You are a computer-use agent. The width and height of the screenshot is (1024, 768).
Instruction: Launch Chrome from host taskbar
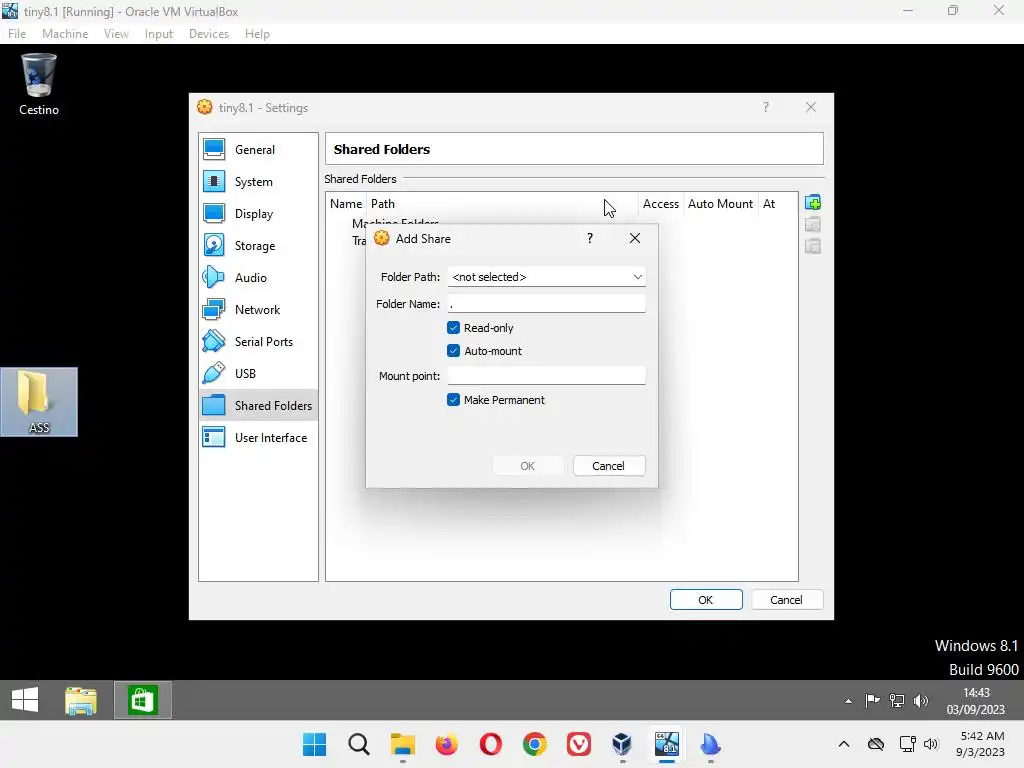(535, 744)
